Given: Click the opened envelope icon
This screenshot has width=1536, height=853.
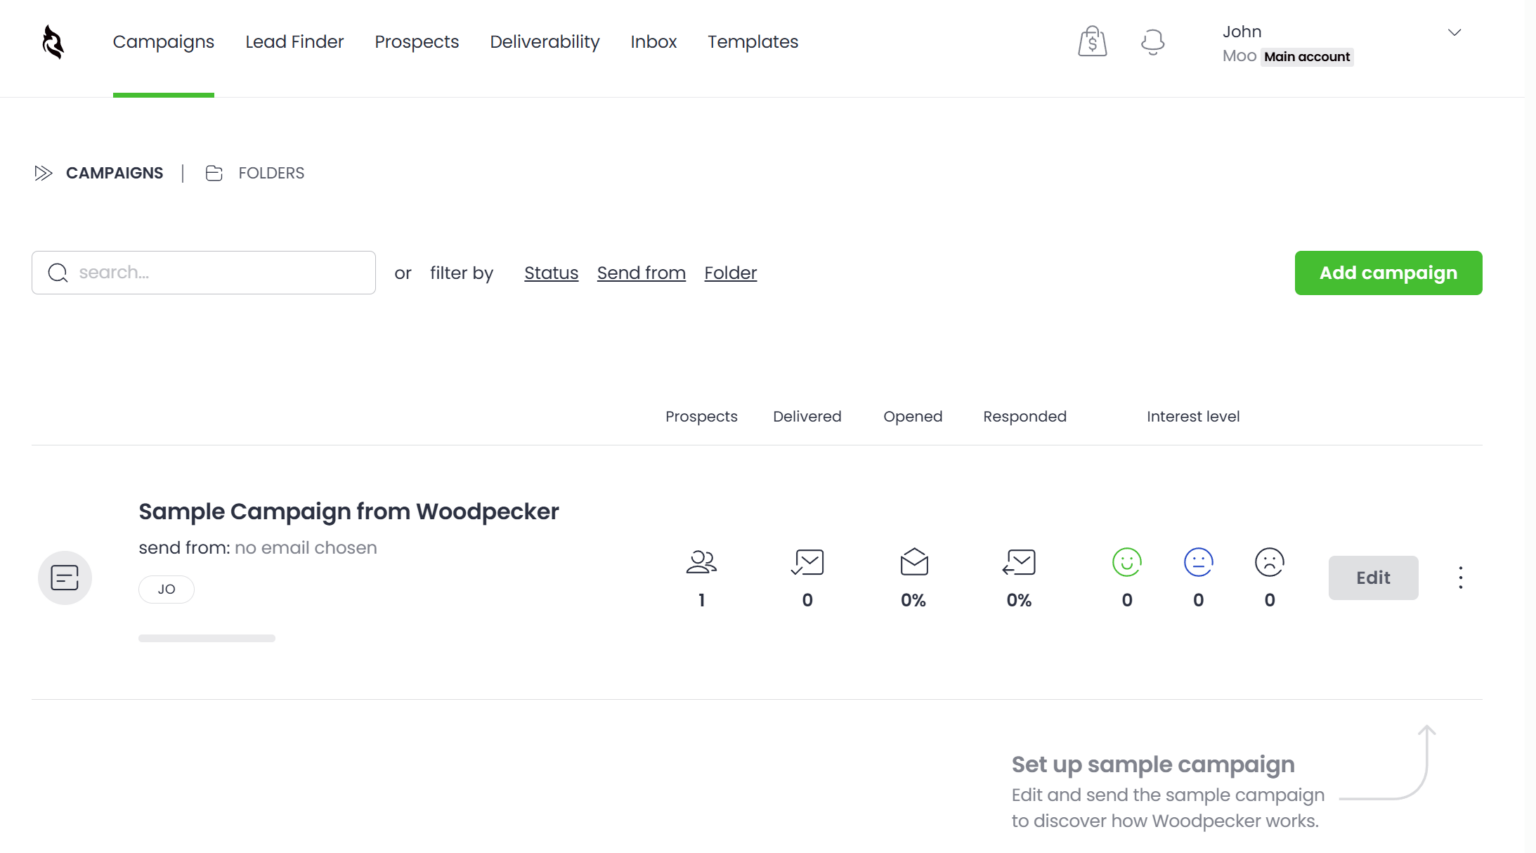Looking at the screenshot, I should click(x=914, y=562).
